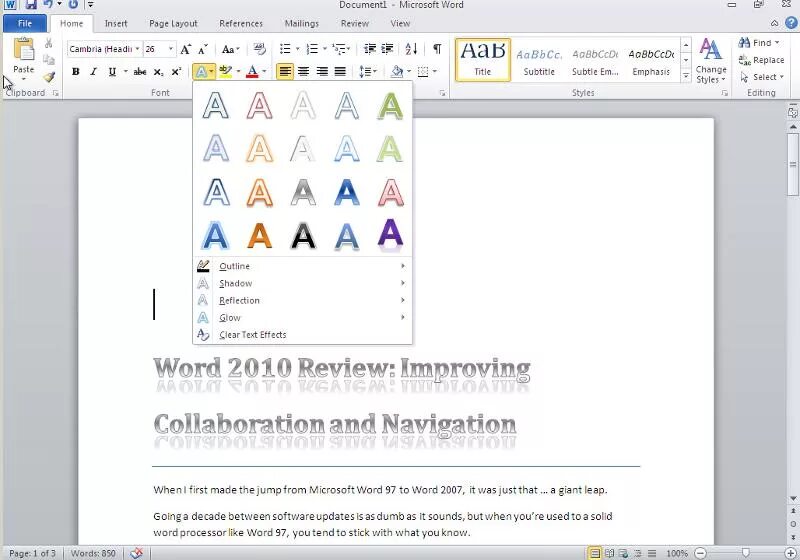Choose the black A text effect preset

(303, 236)
